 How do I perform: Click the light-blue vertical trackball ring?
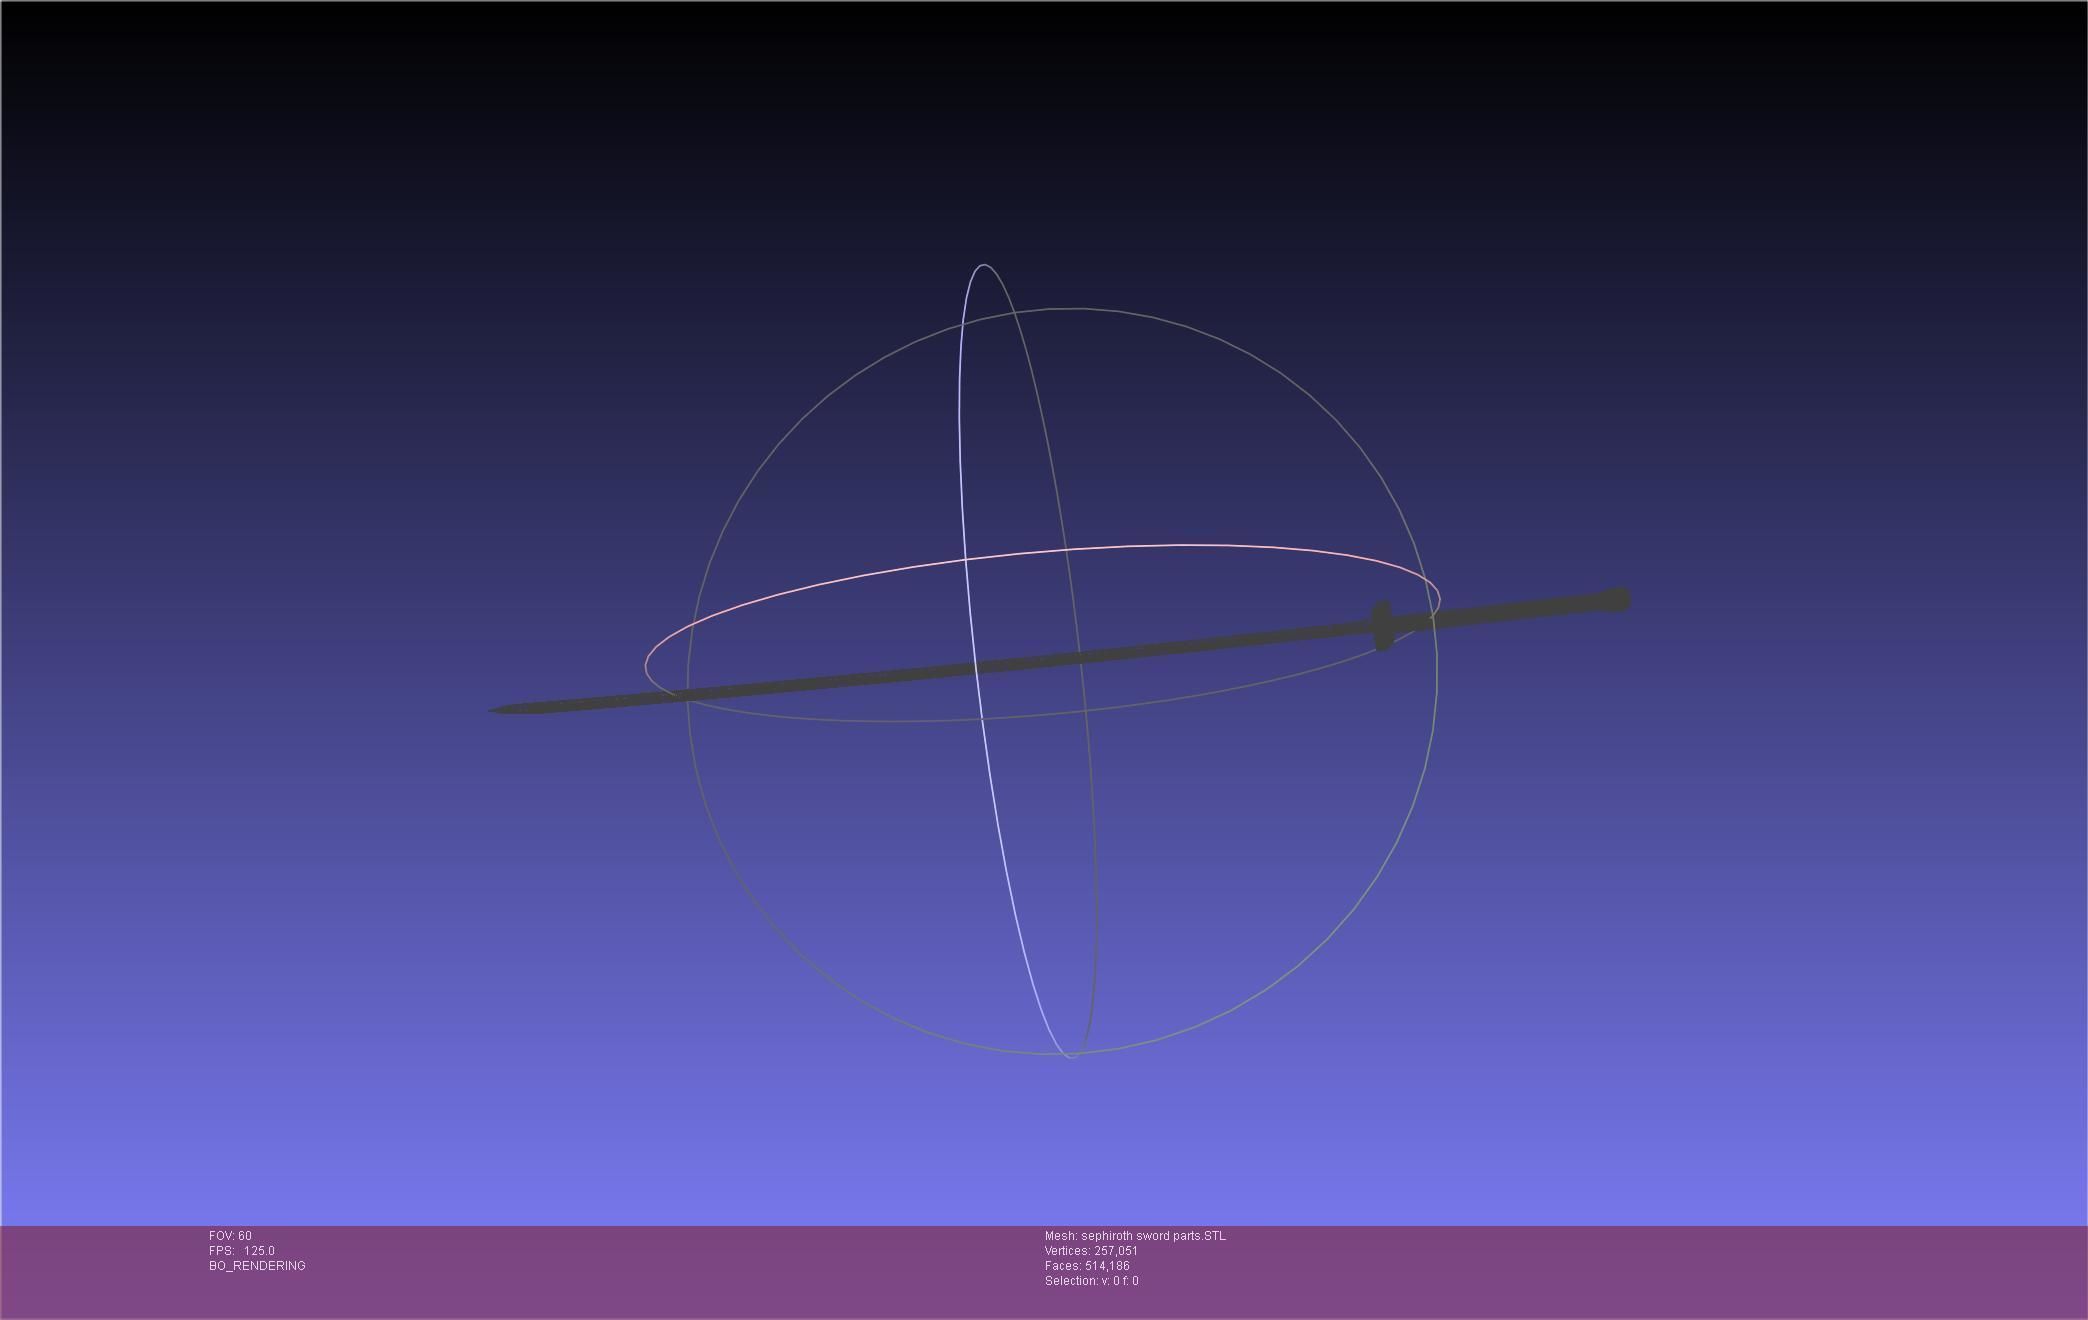coord(961,450)
